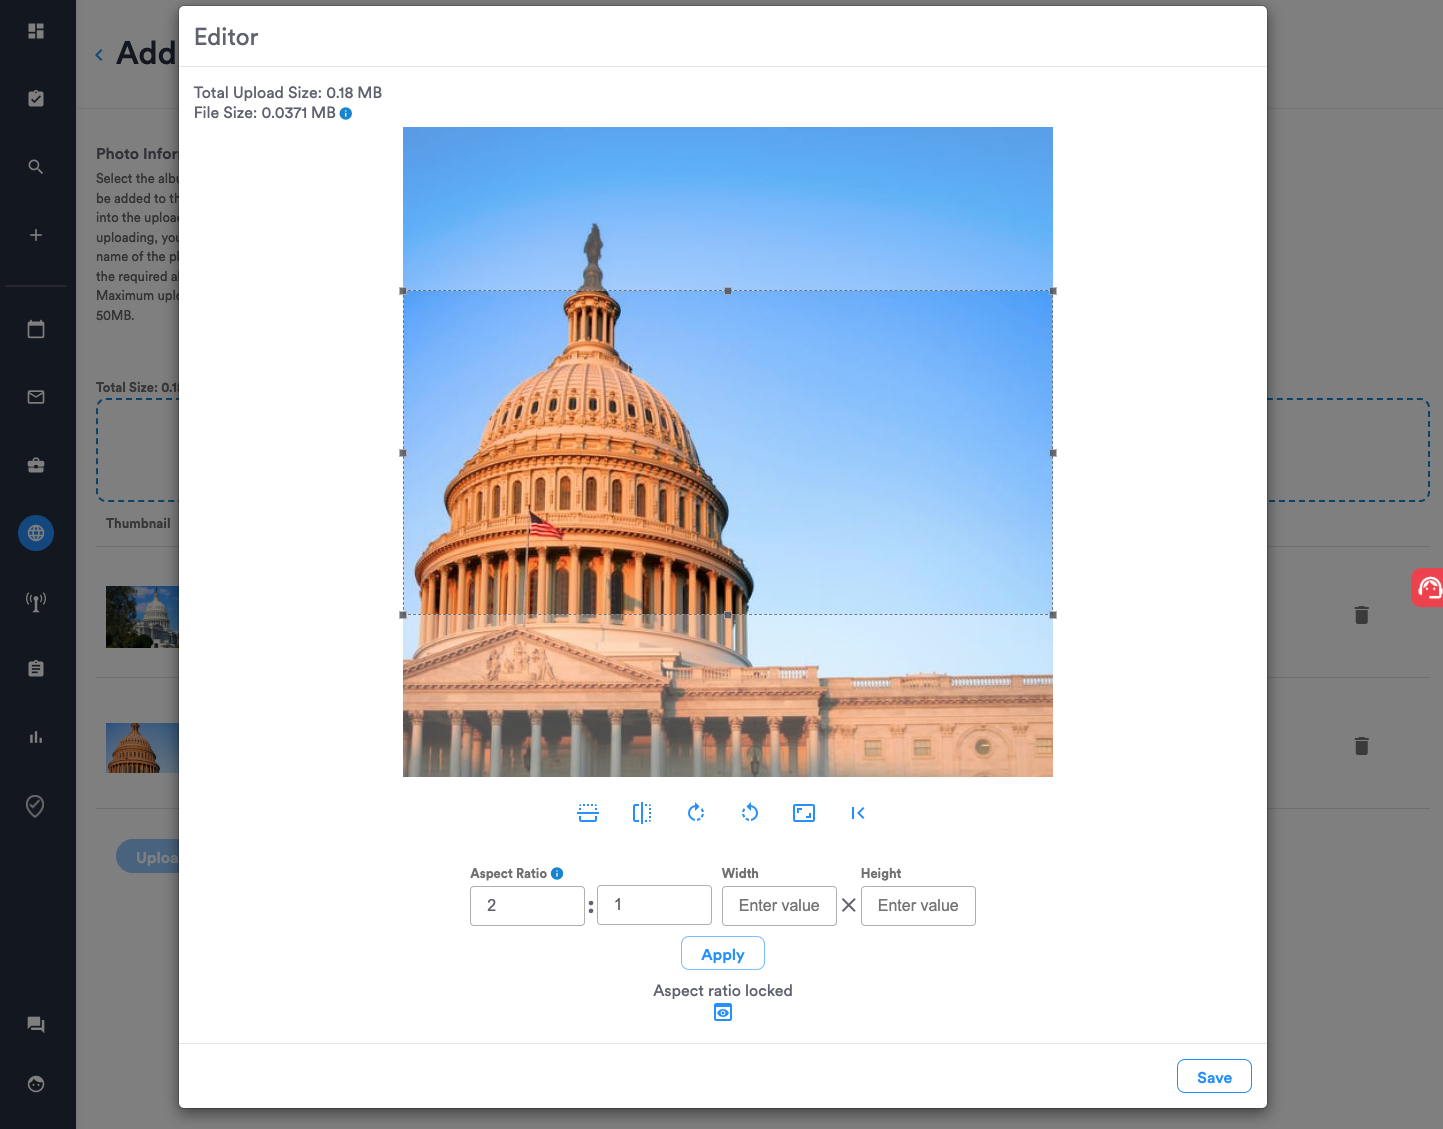The height and width of the screenshot is (1129, 1443).
Task: Toggle the aspect ratio lock eye icon
Action: pyautogui.click(x=722, y=1012)
